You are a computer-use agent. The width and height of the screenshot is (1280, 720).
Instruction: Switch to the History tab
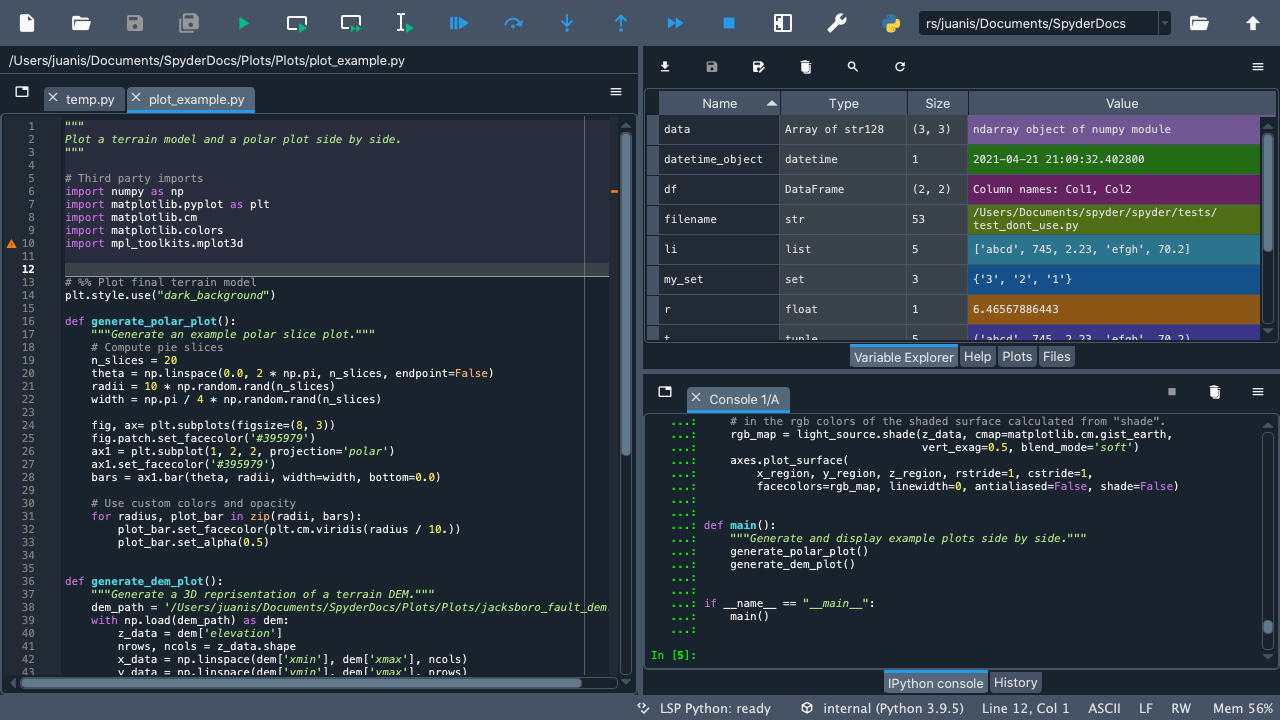click(1015, 683)
